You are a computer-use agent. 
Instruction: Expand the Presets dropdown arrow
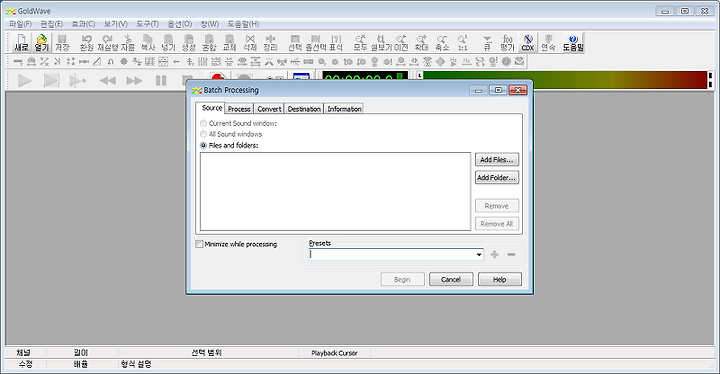[x=479, y=255]
